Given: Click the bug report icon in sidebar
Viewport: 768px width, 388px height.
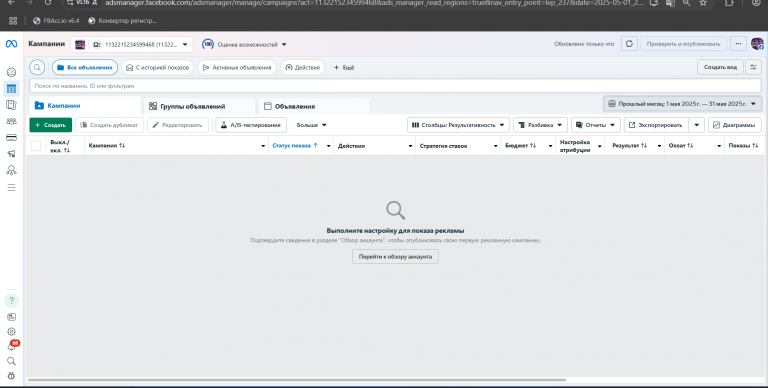Looking at the screenshot, I should point(11,376).
